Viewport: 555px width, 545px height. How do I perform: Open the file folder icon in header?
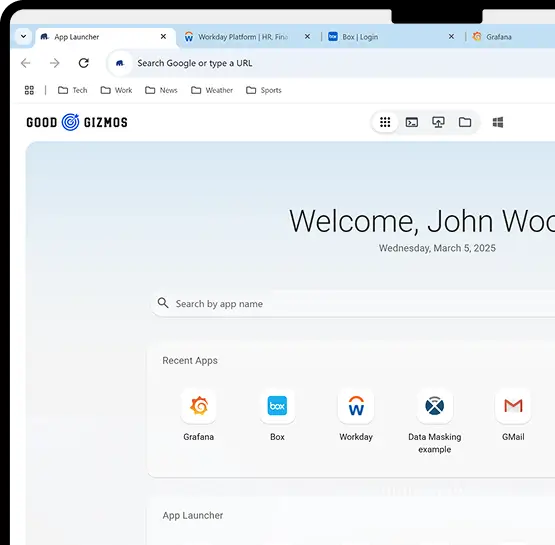[465, 122]
